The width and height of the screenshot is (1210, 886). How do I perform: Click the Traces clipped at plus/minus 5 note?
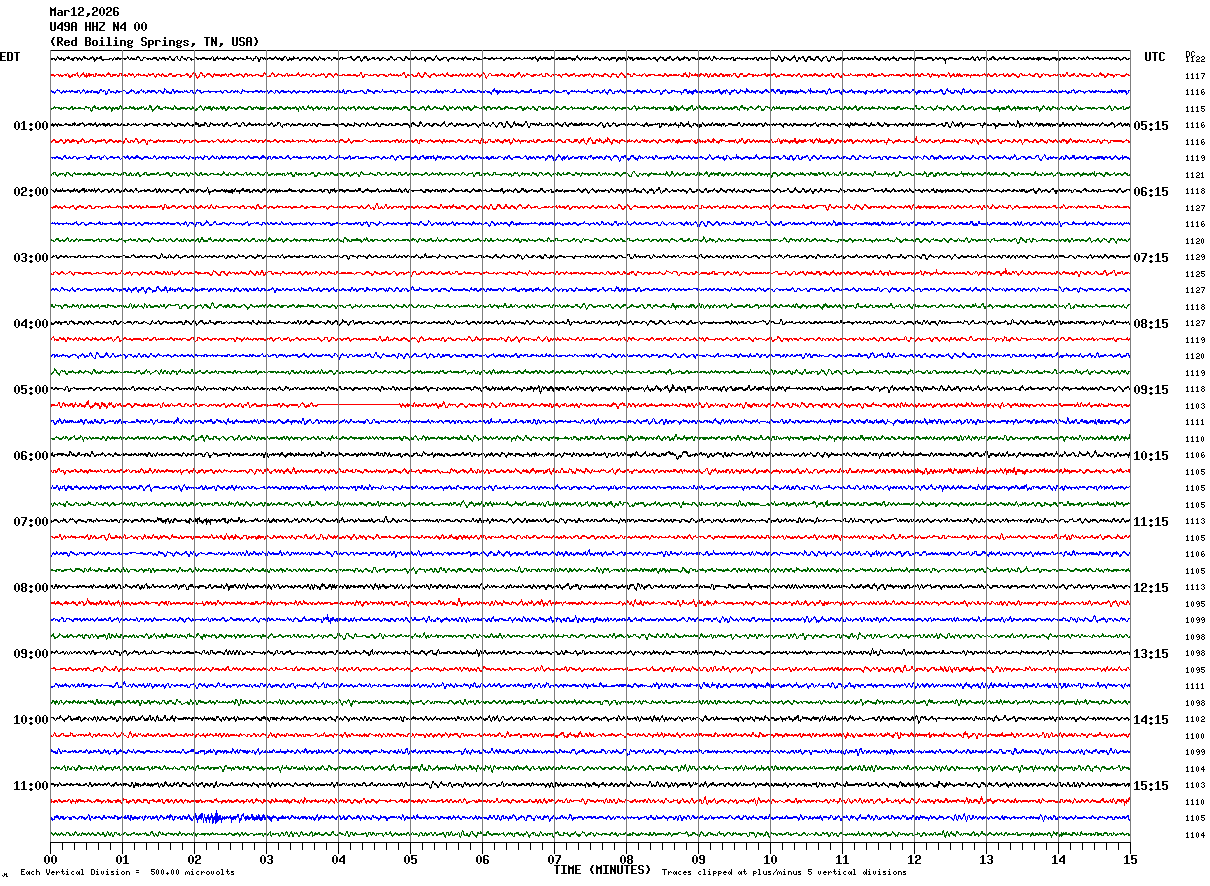point(784,873)
